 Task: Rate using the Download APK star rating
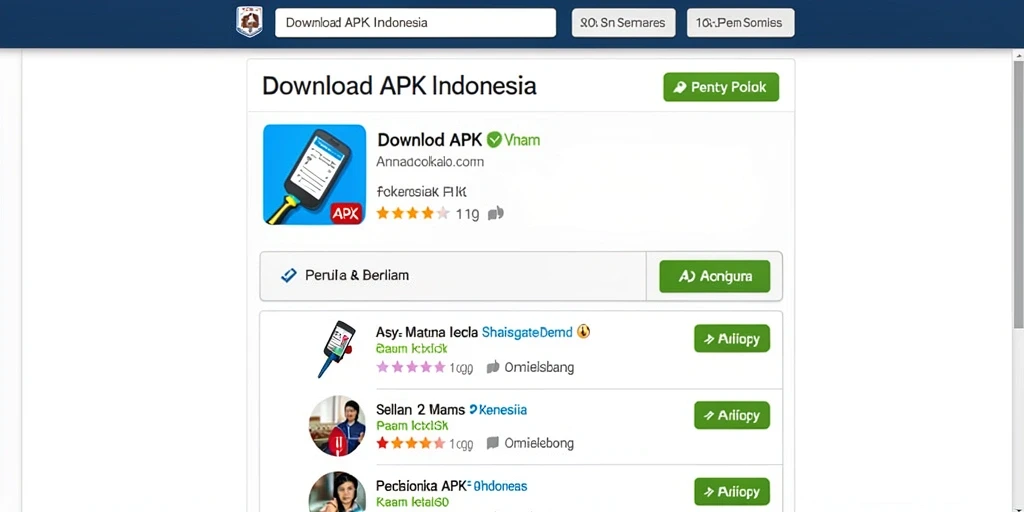pos(413,213)
